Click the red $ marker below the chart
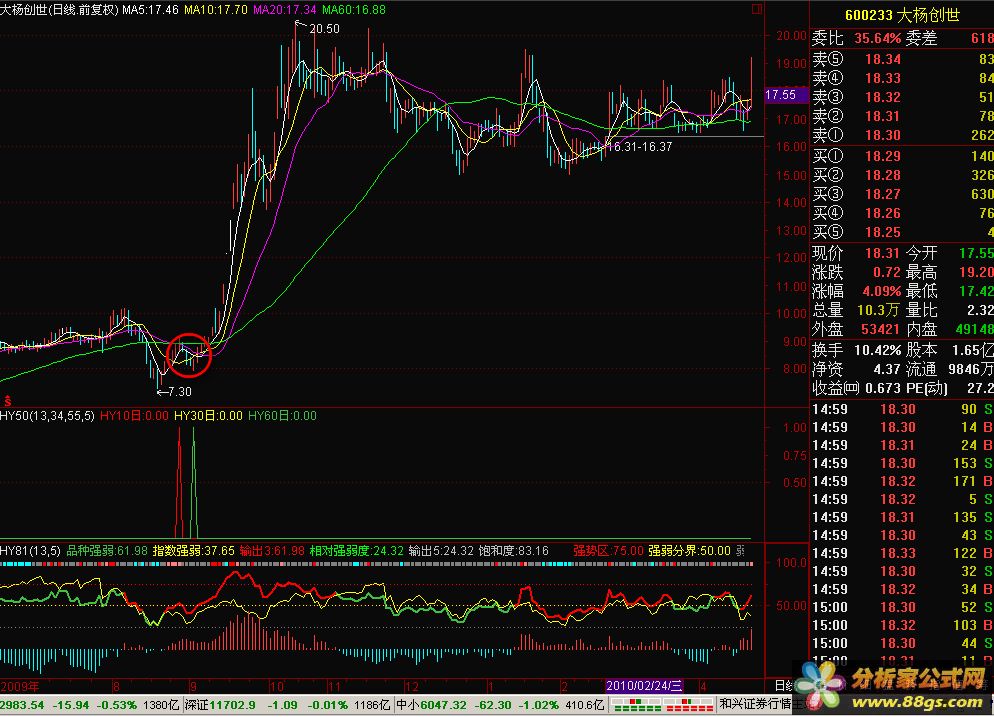Image resolution: width=994 pixels, height=717 pixels. point(8,401)
